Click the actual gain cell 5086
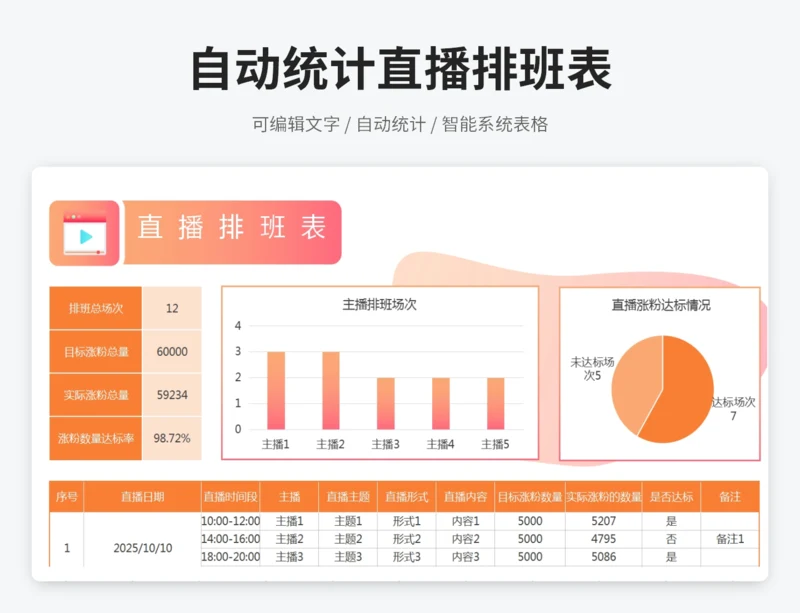 [x=604, y=557]
